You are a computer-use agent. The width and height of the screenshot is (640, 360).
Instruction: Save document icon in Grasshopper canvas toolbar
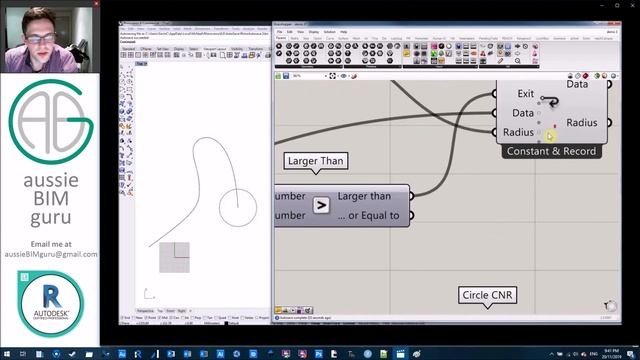[x=286, y=76]
